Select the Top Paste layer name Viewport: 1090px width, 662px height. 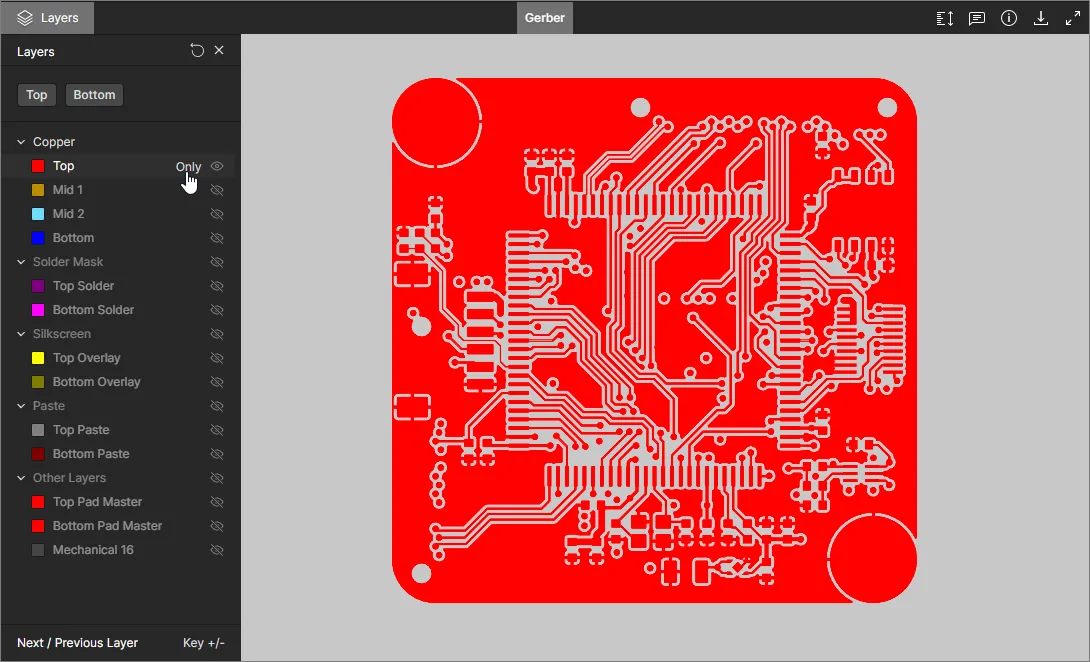point(81,430)
